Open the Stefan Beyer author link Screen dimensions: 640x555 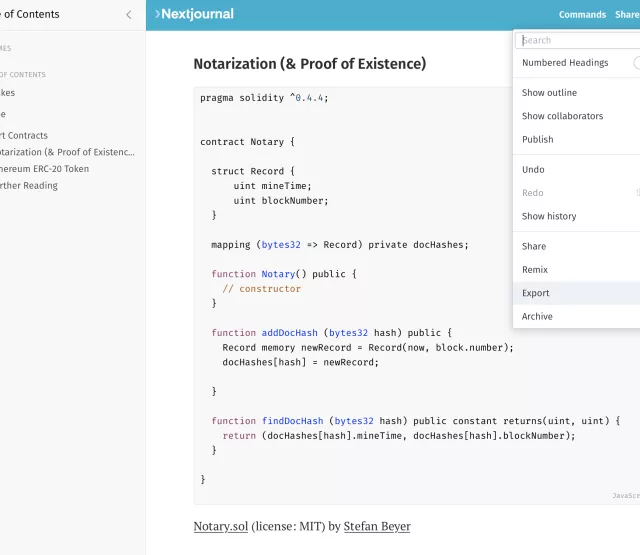coord(376,526)
